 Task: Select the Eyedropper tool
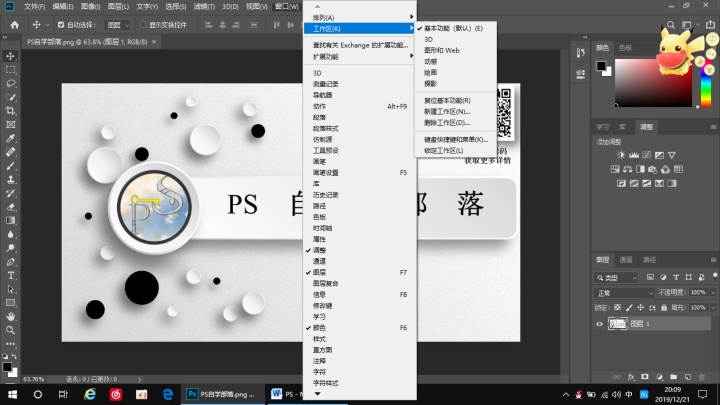click(10, 138)
